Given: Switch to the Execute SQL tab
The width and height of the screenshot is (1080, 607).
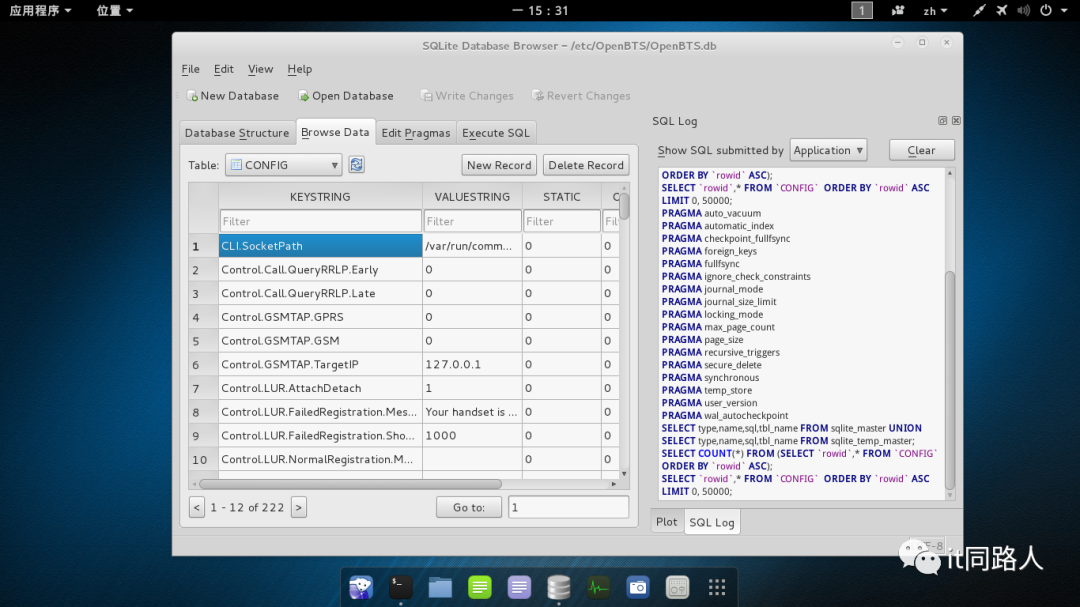Looking at the screenshot, I should click(x=496, y=133).
